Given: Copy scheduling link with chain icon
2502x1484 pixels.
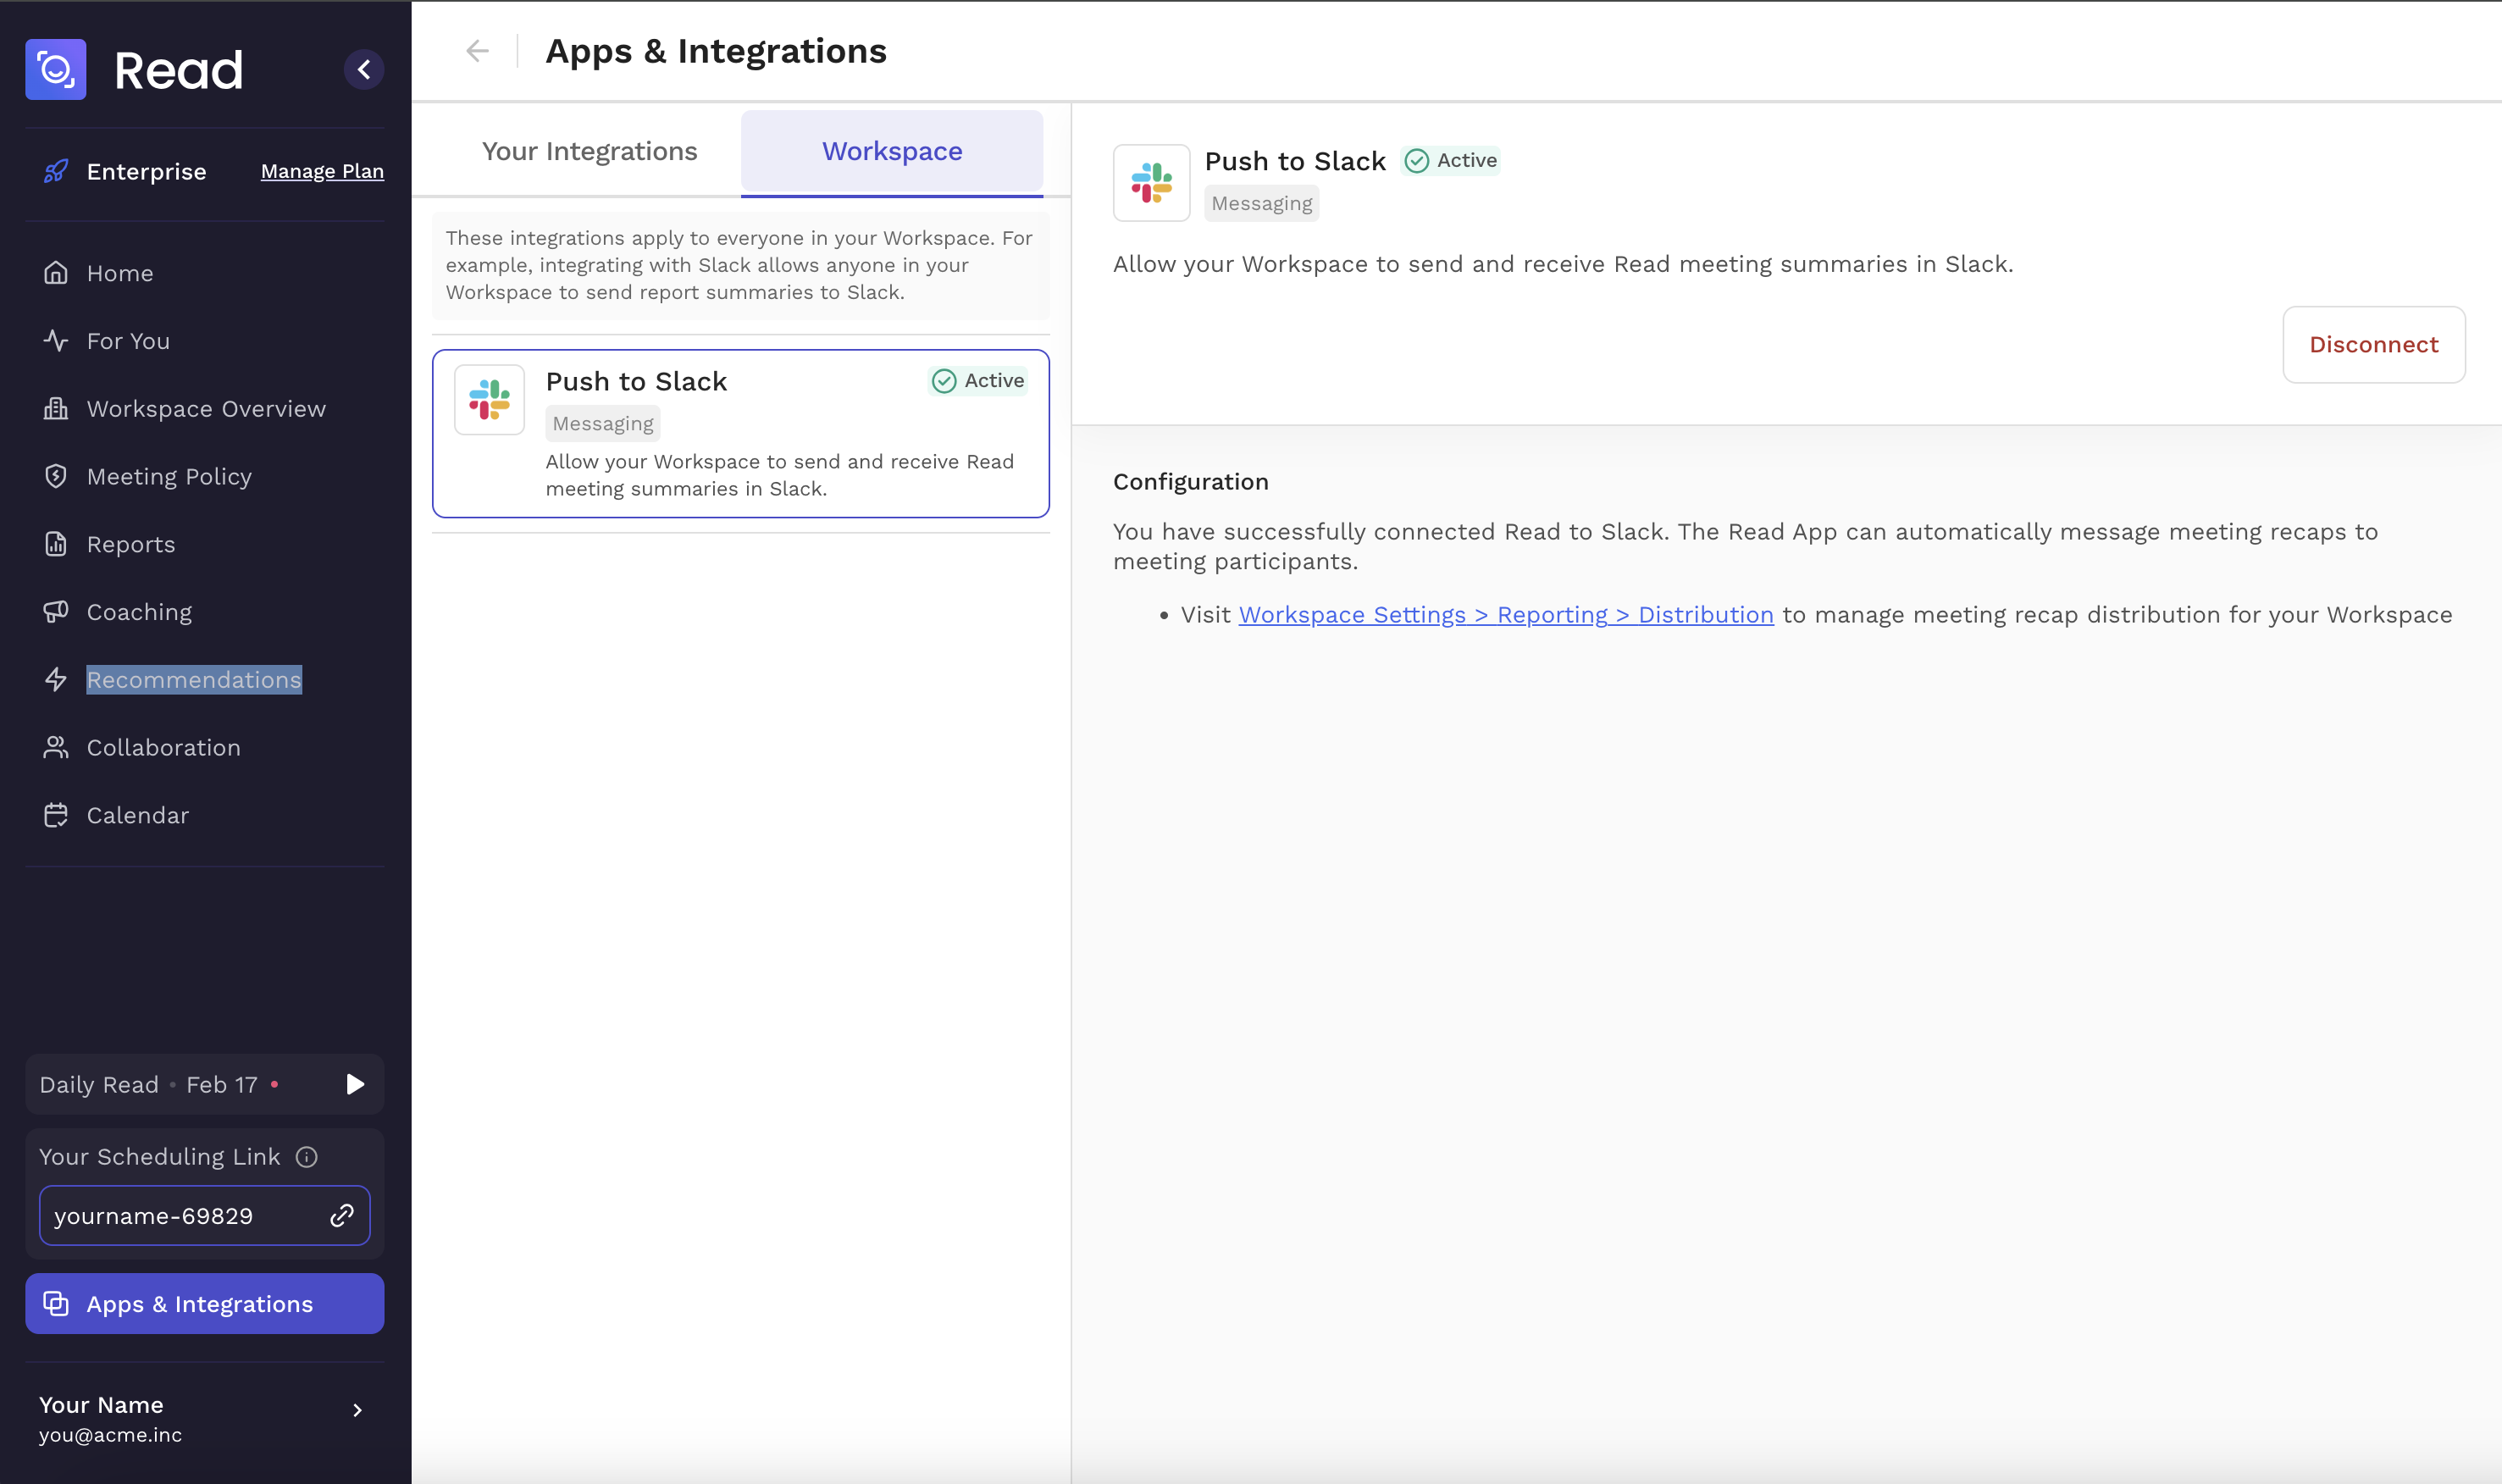Looking at the screenshot, I should [x=342, y=1216].
